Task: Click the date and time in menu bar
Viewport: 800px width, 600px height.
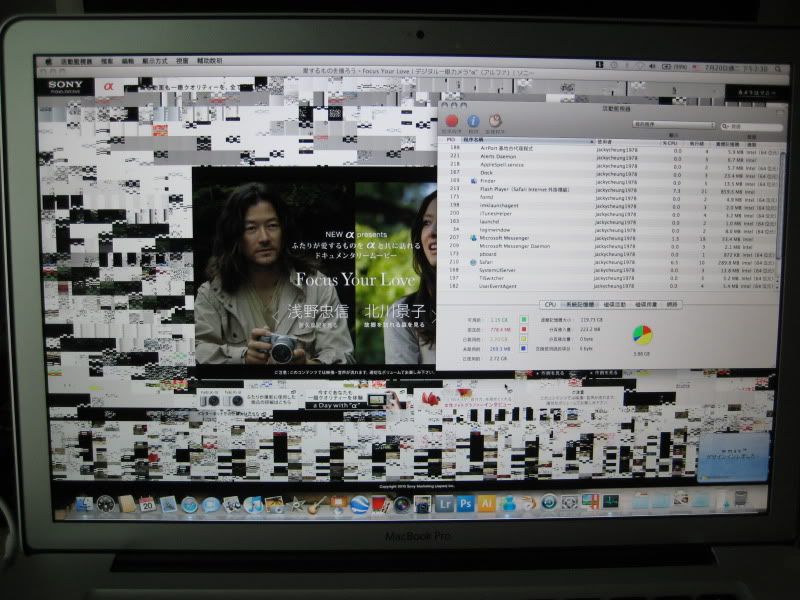Action: tap(736, 68)
